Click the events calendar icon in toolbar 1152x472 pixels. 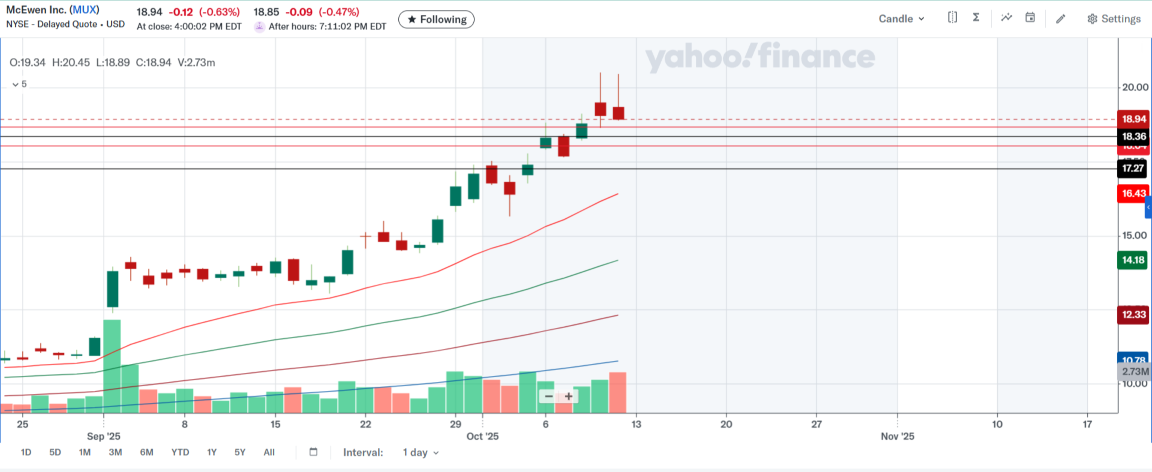click(x=1030, y=18)
